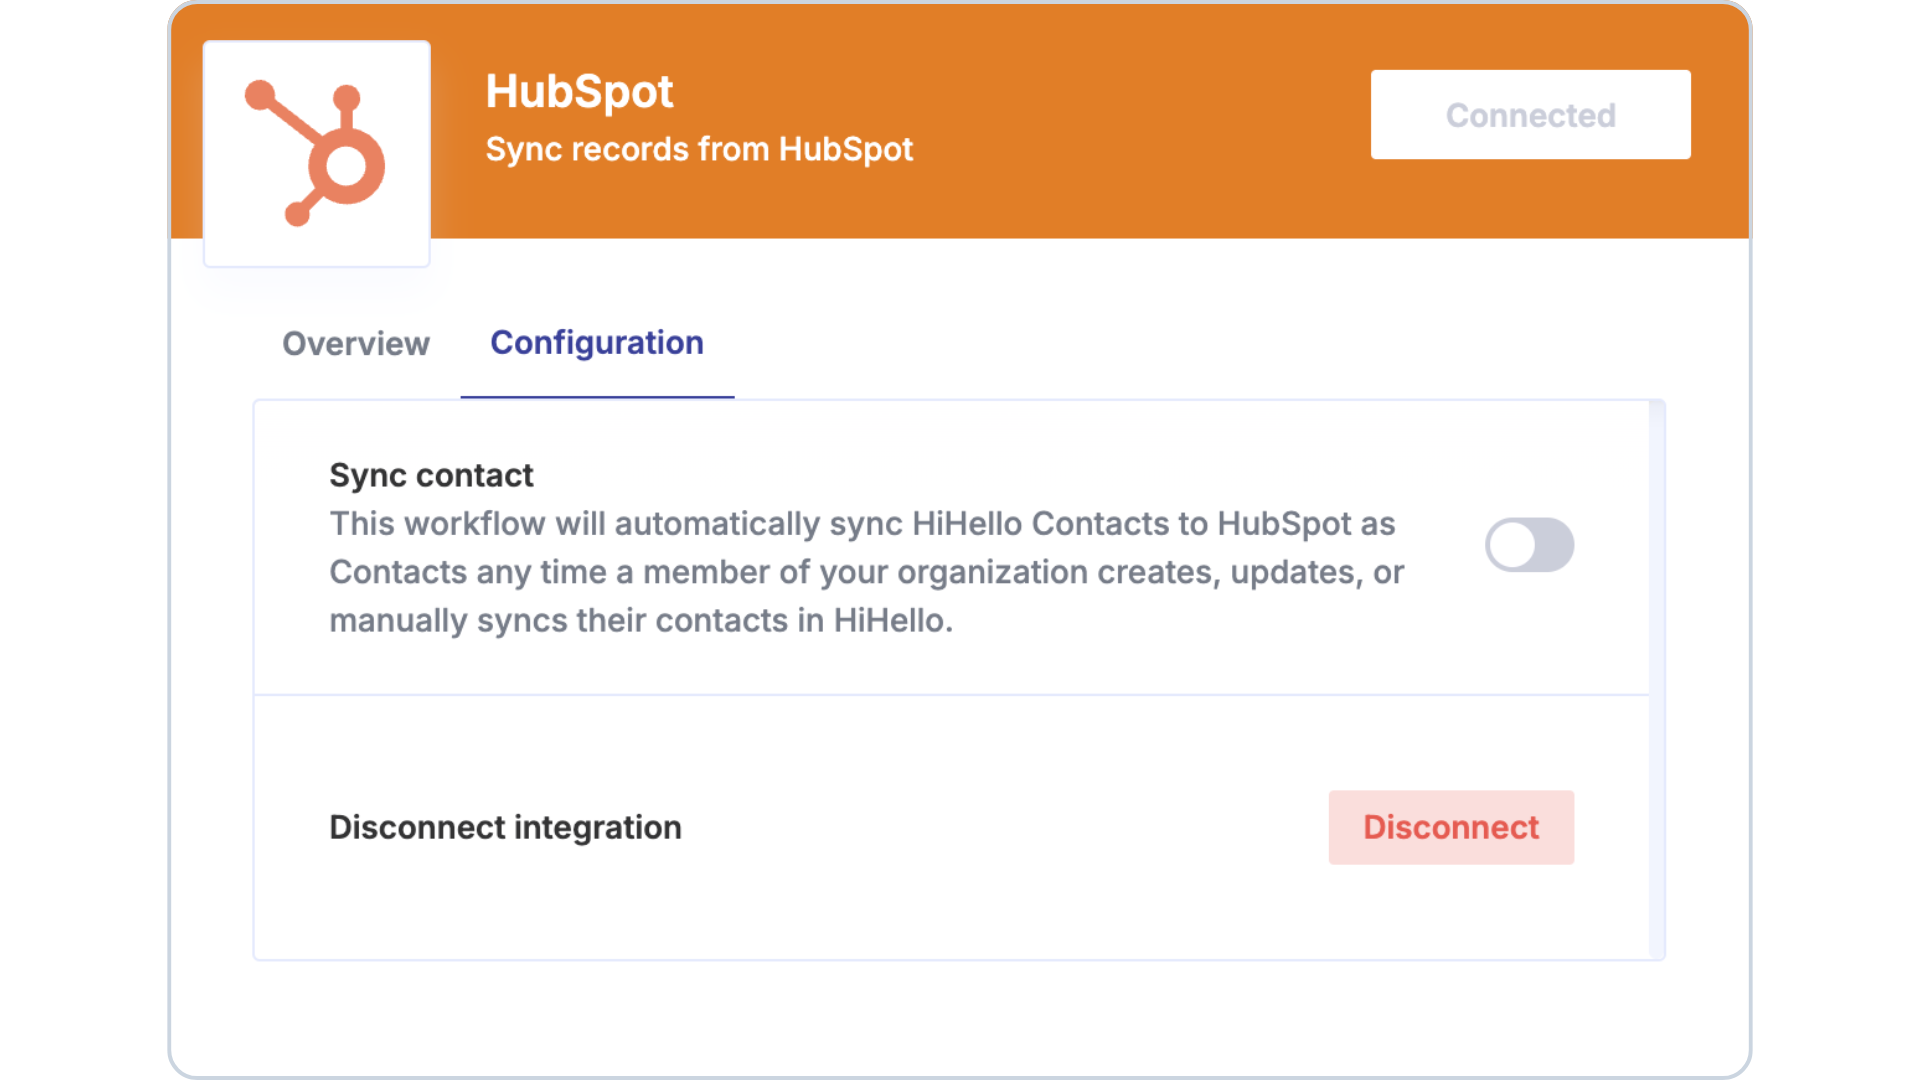
Task: Click the Sync contact workflow description
Action: tap(867, 572)
